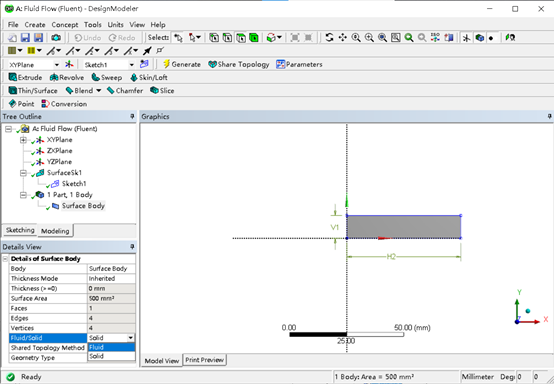Expand the XYPlane tree node
554x384 pixels.
pyautogui.click(x=23, y=140)
